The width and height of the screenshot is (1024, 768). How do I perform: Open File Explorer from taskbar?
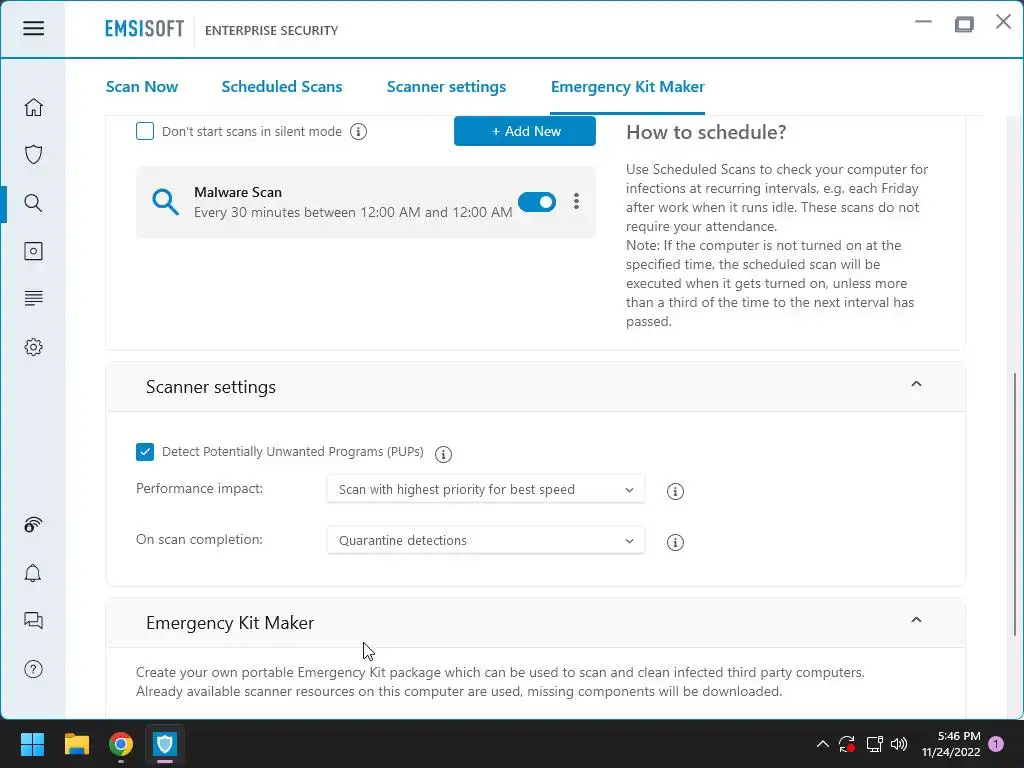tap(76, 744)
